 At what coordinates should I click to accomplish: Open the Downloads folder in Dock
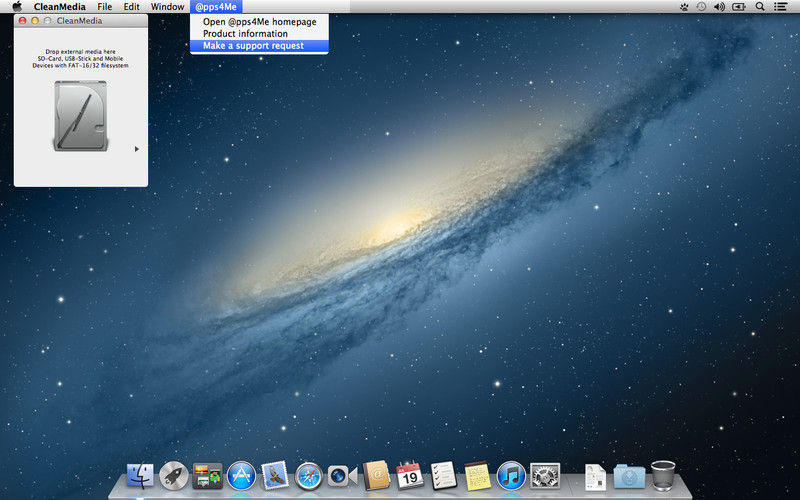629,477
